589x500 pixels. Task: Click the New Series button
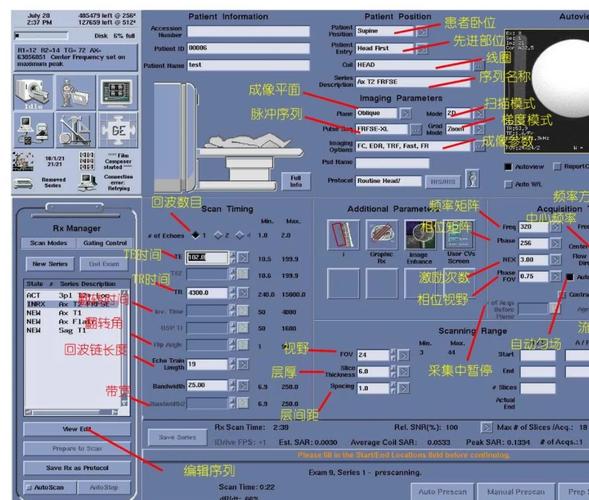pyautogui.click(x=50, y=264)
